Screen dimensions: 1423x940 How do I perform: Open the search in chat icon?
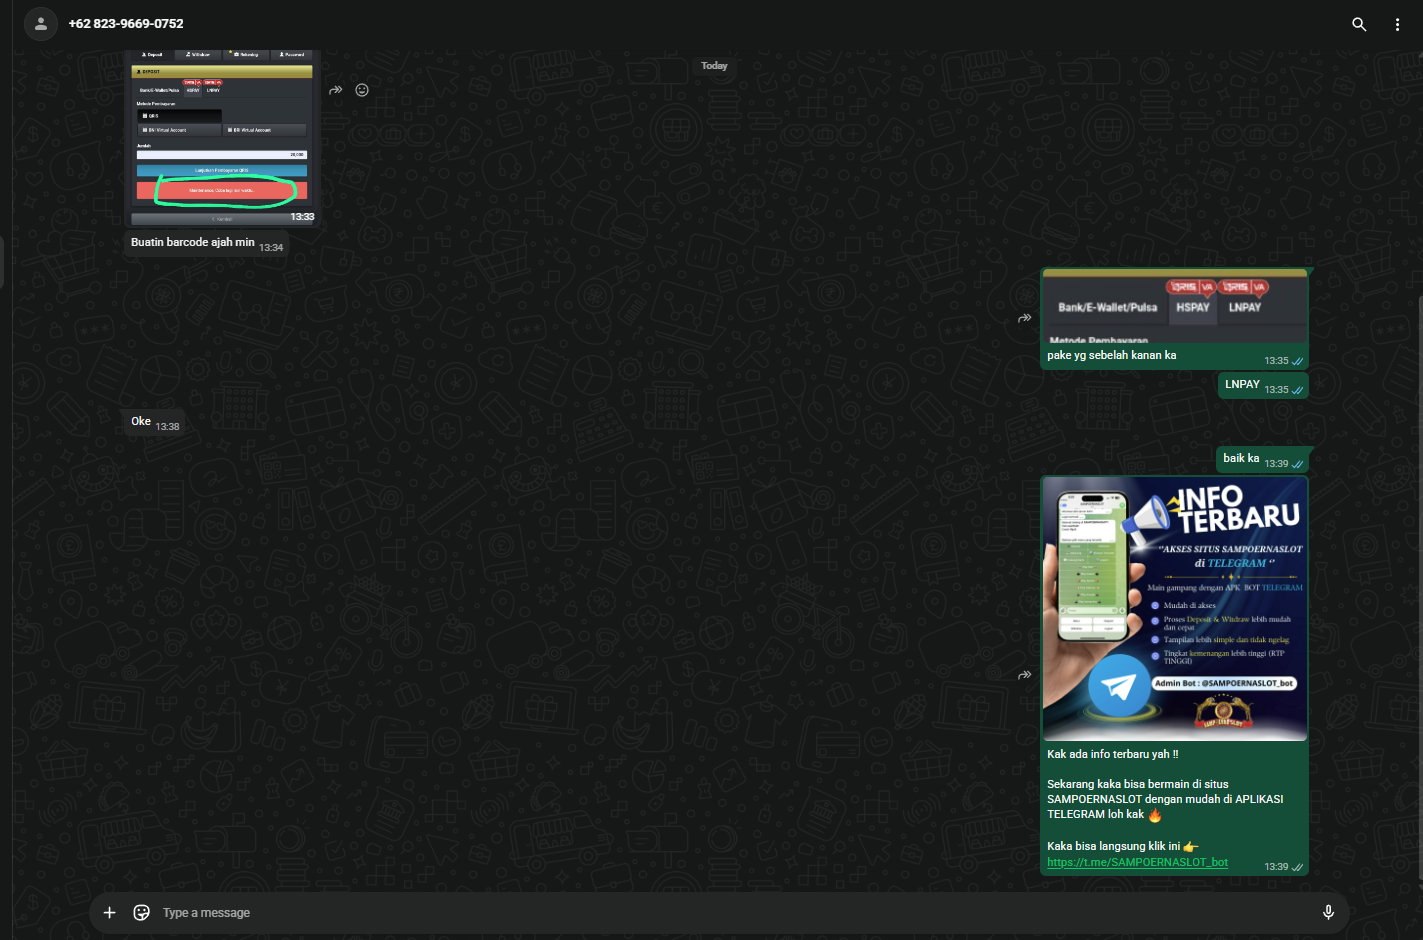1359,24
